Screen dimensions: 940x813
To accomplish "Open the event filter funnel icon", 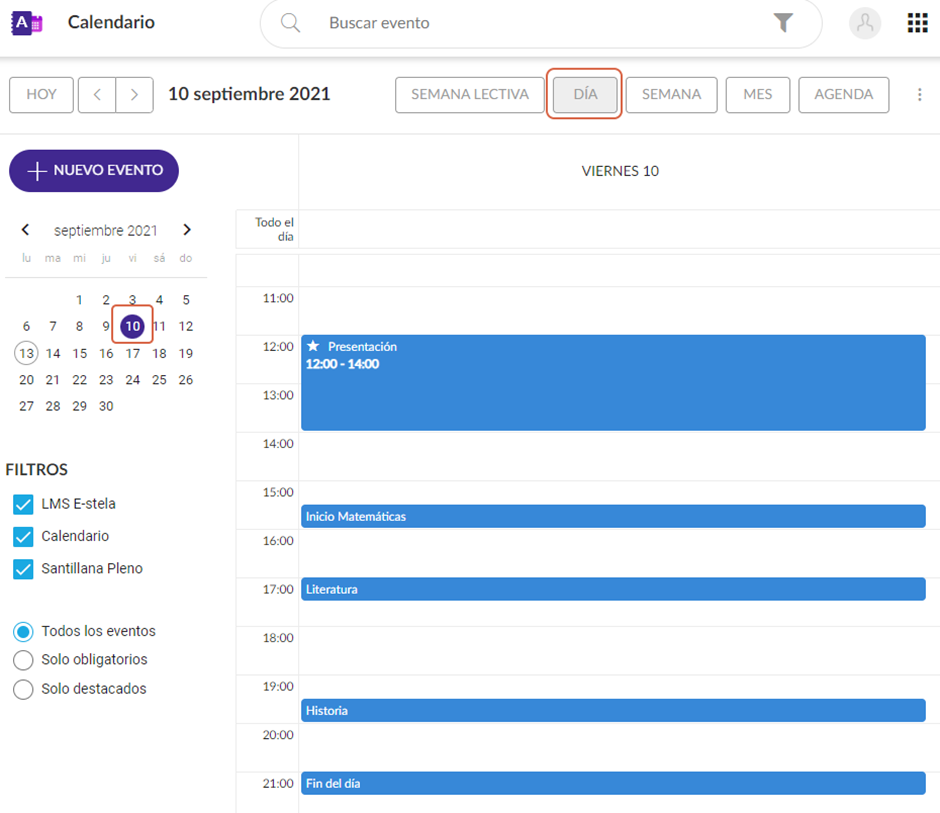I will tap(783, 23).
